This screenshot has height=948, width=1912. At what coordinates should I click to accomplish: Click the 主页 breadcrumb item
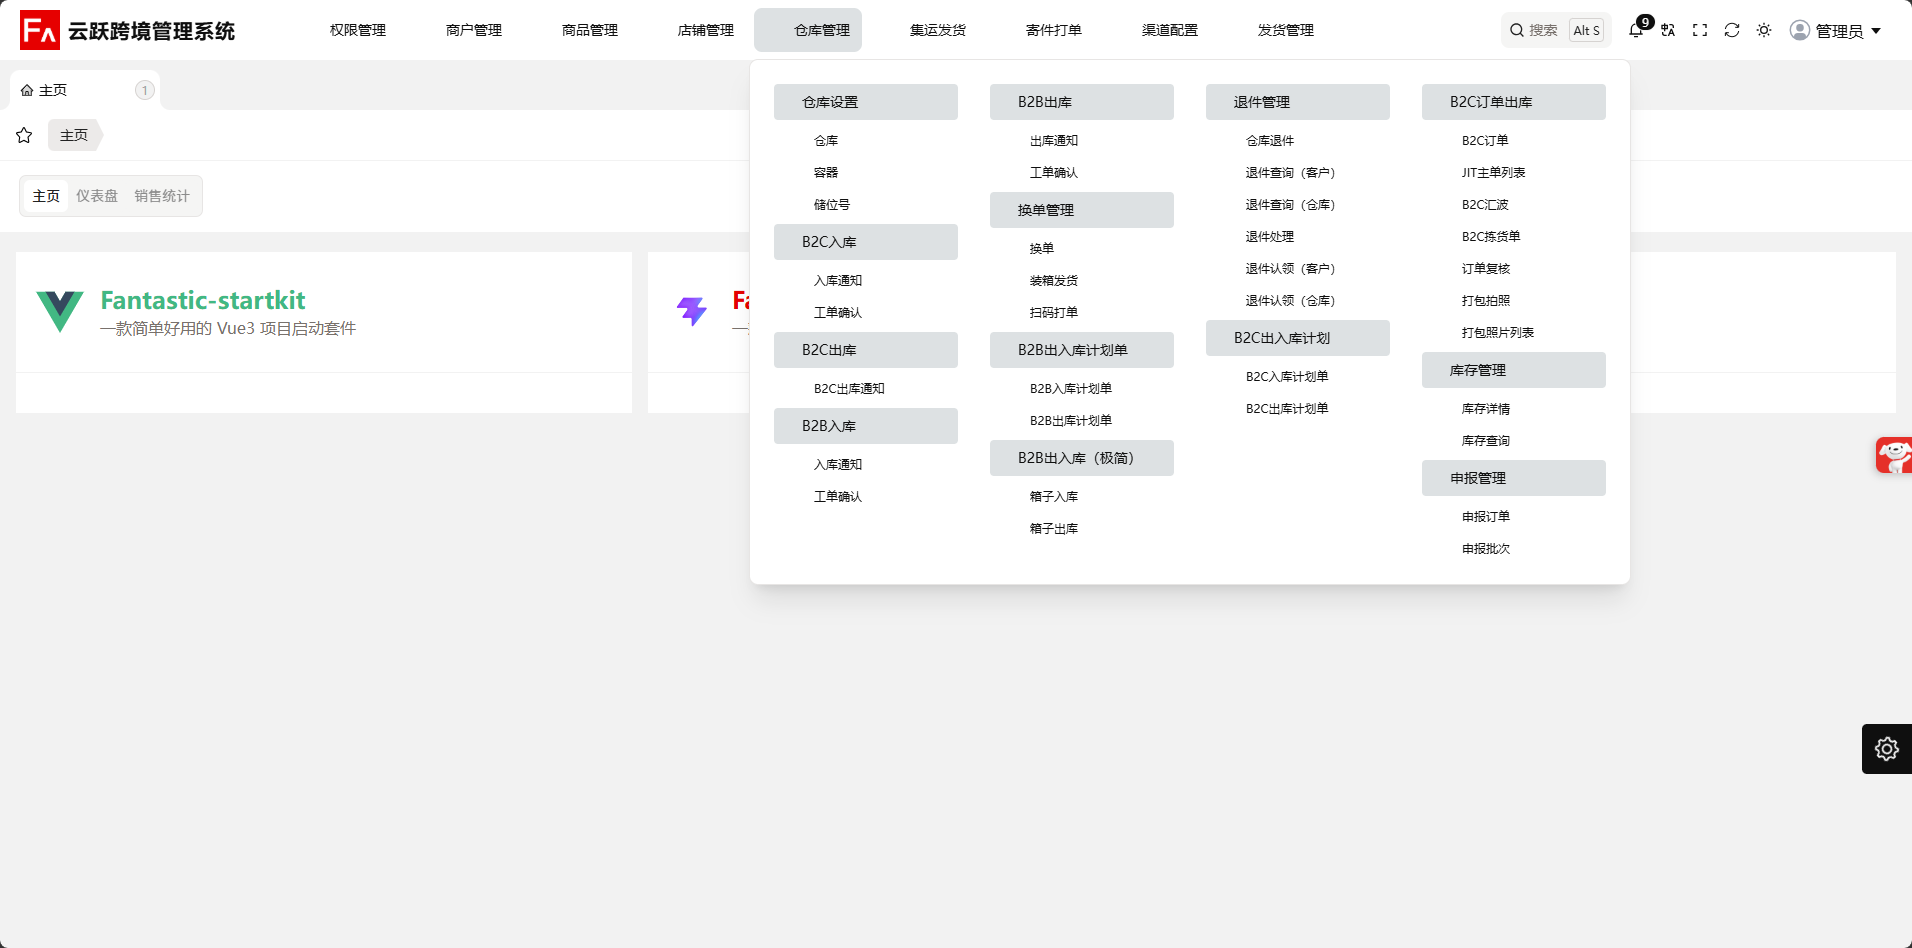[x=74, y=135]
